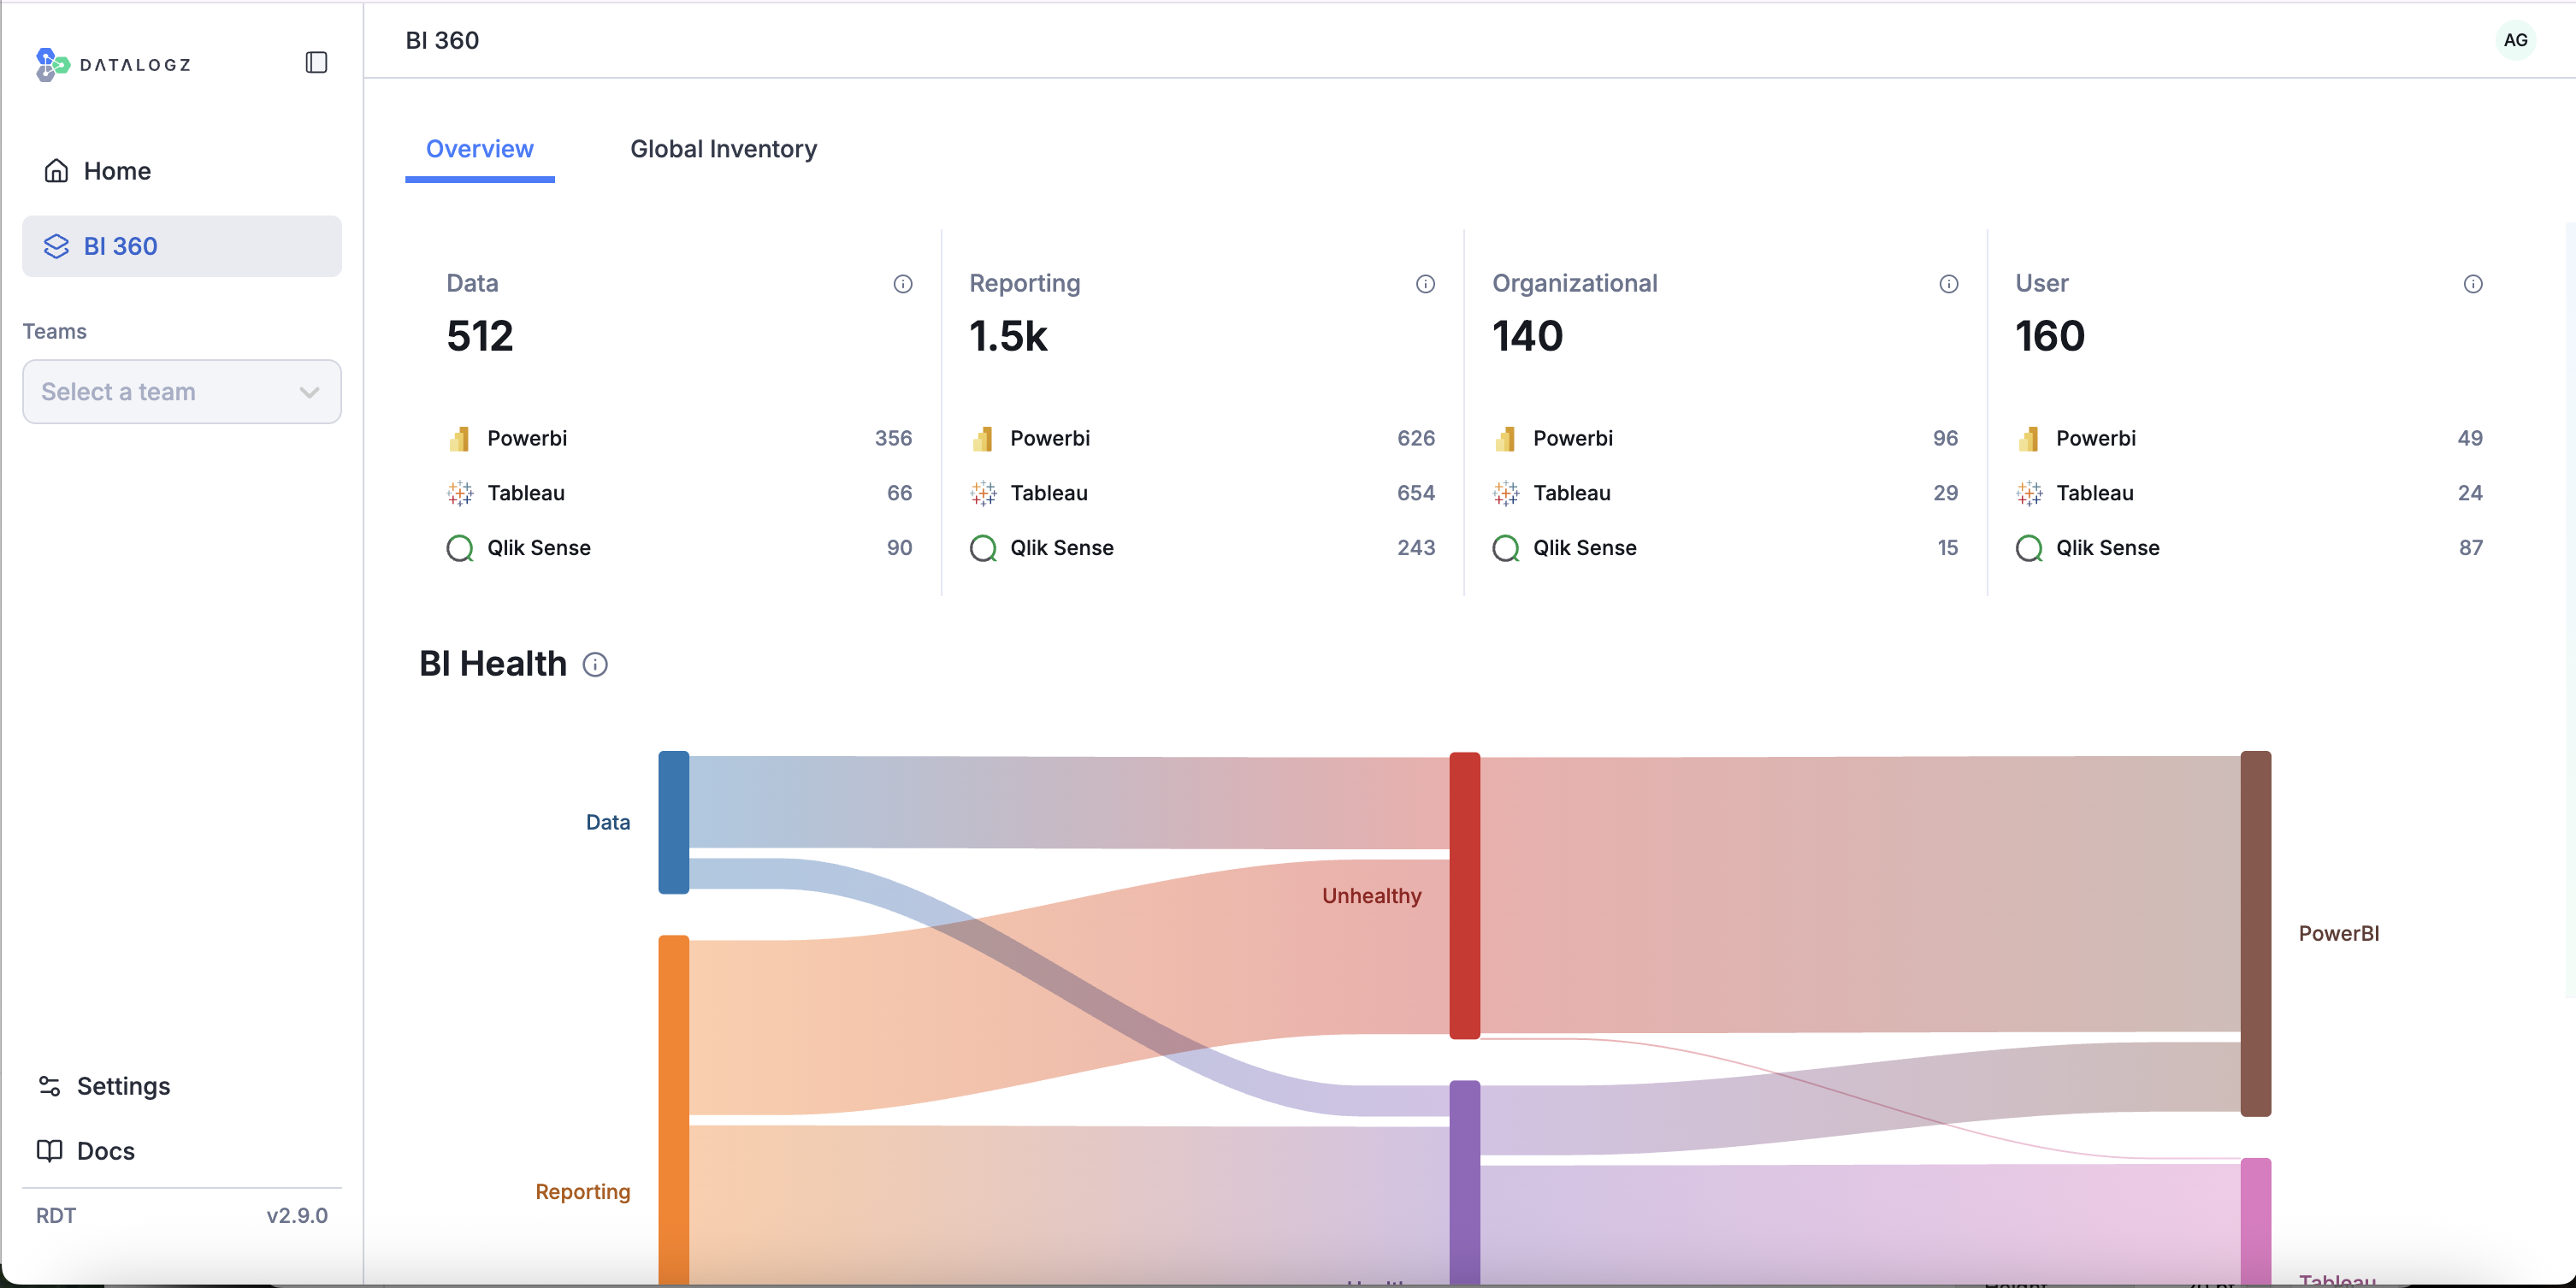Open info icon on User card
The width and height of the screenshot is (2576, 1288).
coord(2472,284)
